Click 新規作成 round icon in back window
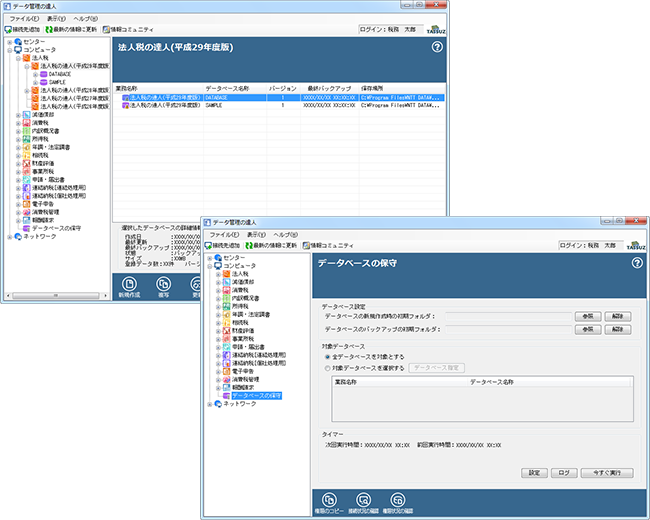This screenshot has width=650, height=520. pyautogui.click(x=129, y=284)
